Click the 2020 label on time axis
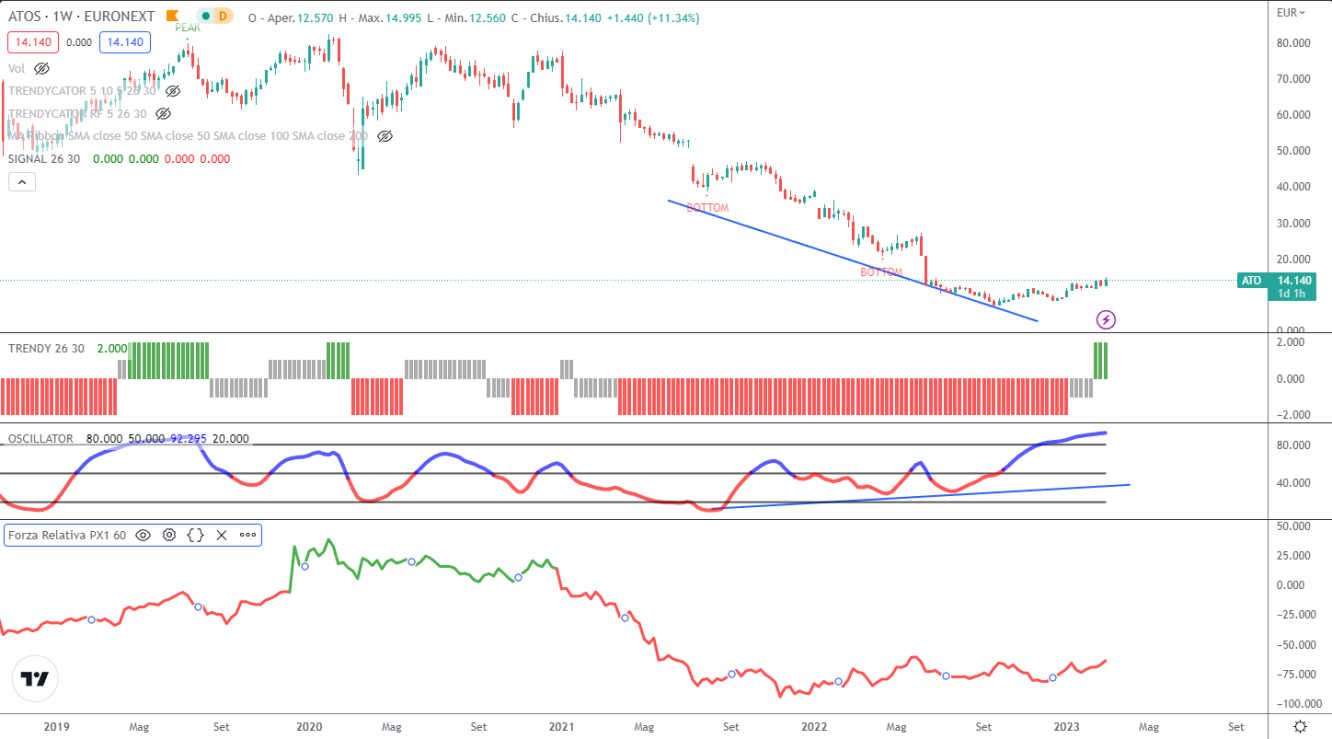 tap(309, 727)
